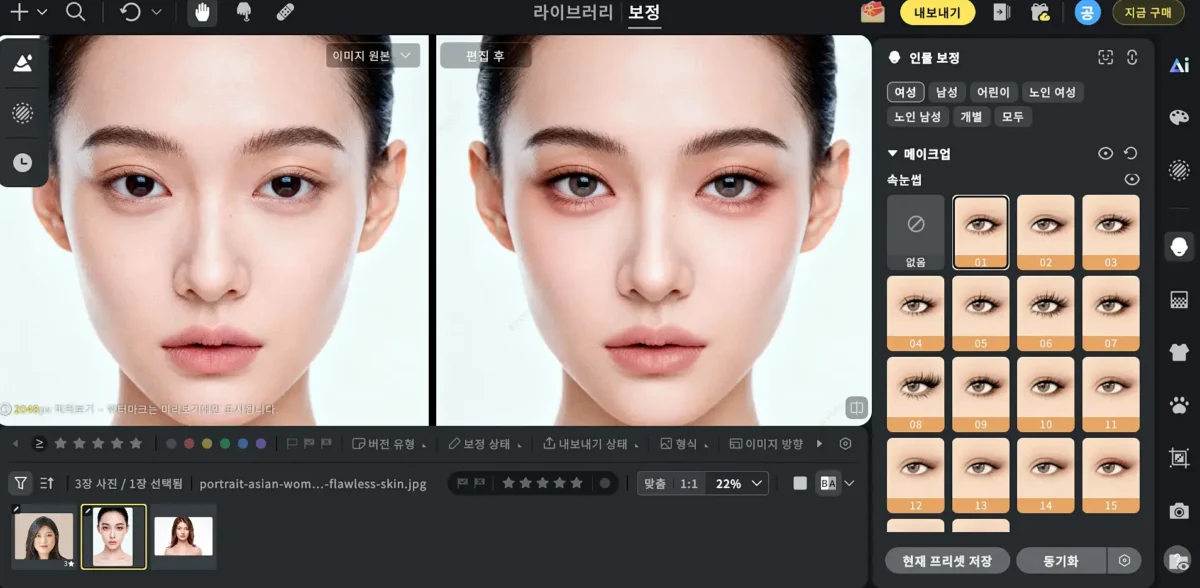
Task: Click the body figure icon in 인물 보정
Action: coord(1132,58)
